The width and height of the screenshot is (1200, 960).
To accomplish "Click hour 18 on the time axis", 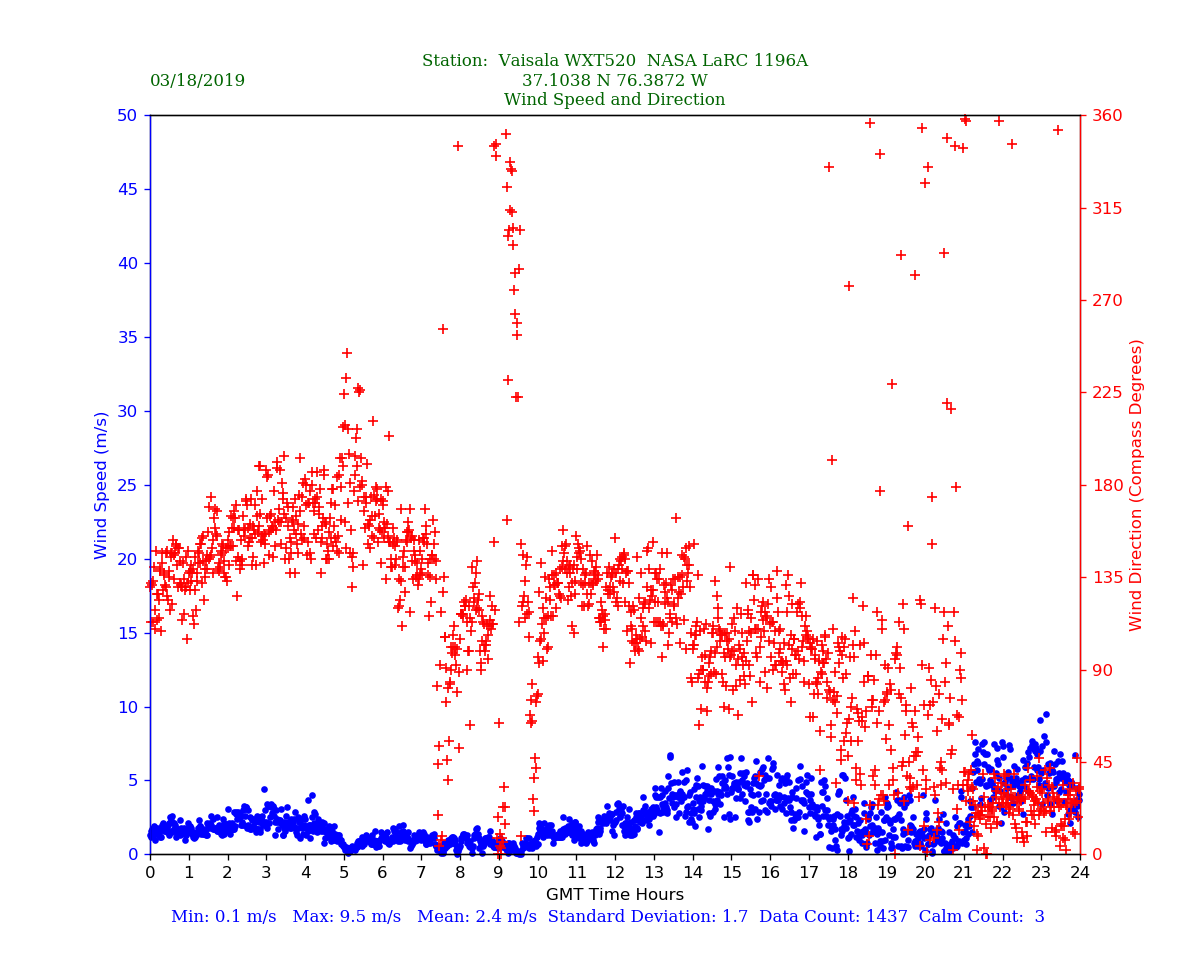I will pyautogui.click(x=847, y=873).
